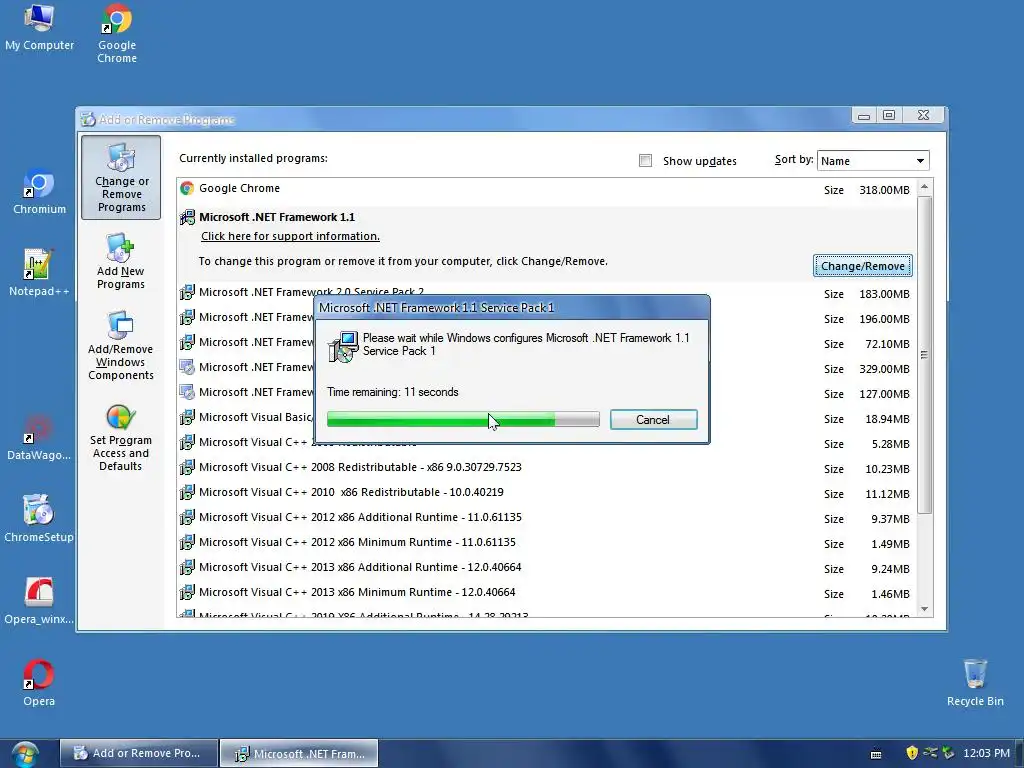This screenshot has height=768, width=1024.
Task: Maximize the Add or Remove Programs window
Action: (889, 116)
